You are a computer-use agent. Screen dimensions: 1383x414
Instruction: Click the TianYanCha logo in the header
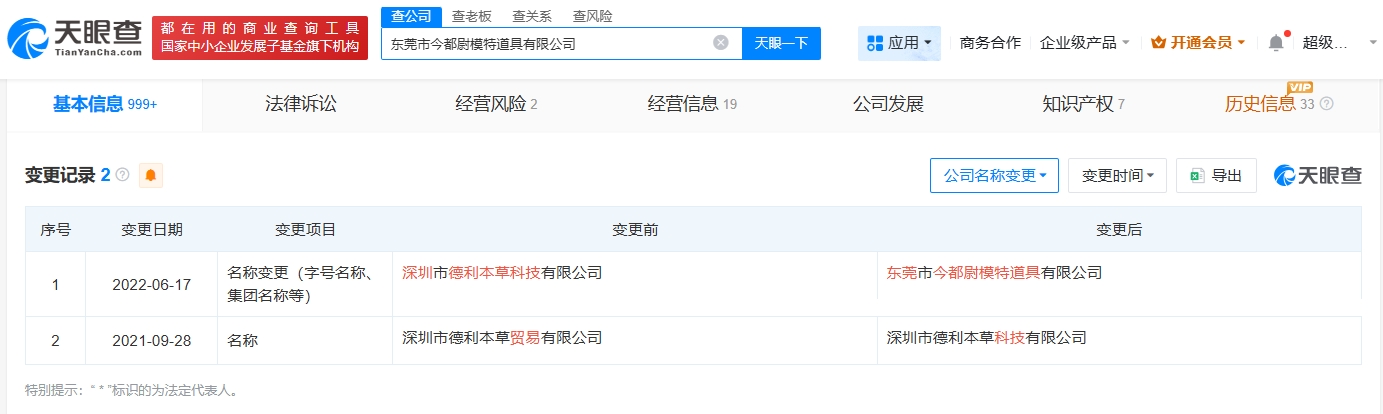[x=73, y=38]
